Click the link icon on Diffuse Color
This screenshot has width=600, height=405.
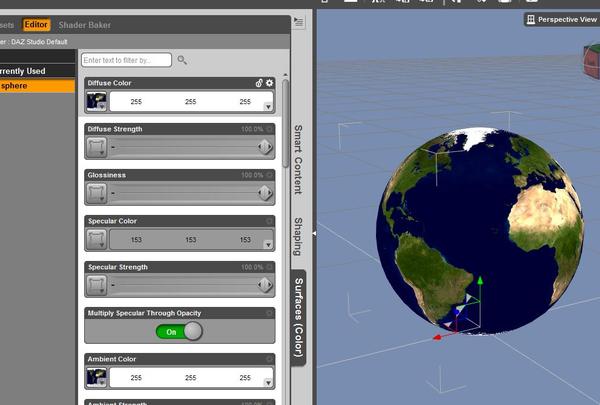pos(259,83)
